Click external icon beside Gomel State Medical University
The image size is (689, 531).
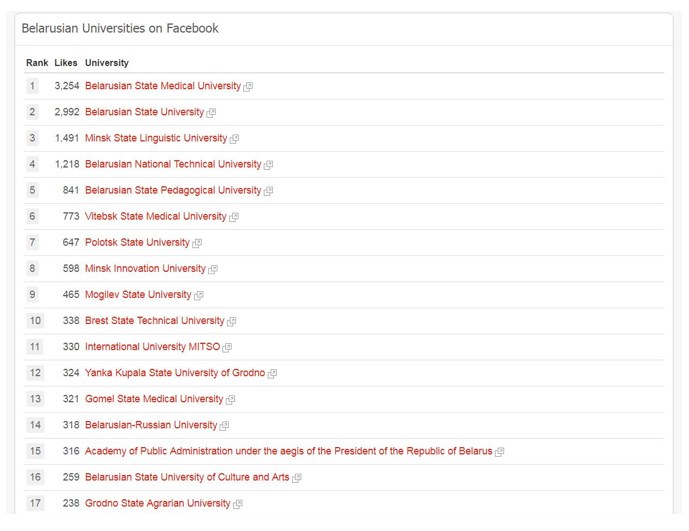[231, 400]
